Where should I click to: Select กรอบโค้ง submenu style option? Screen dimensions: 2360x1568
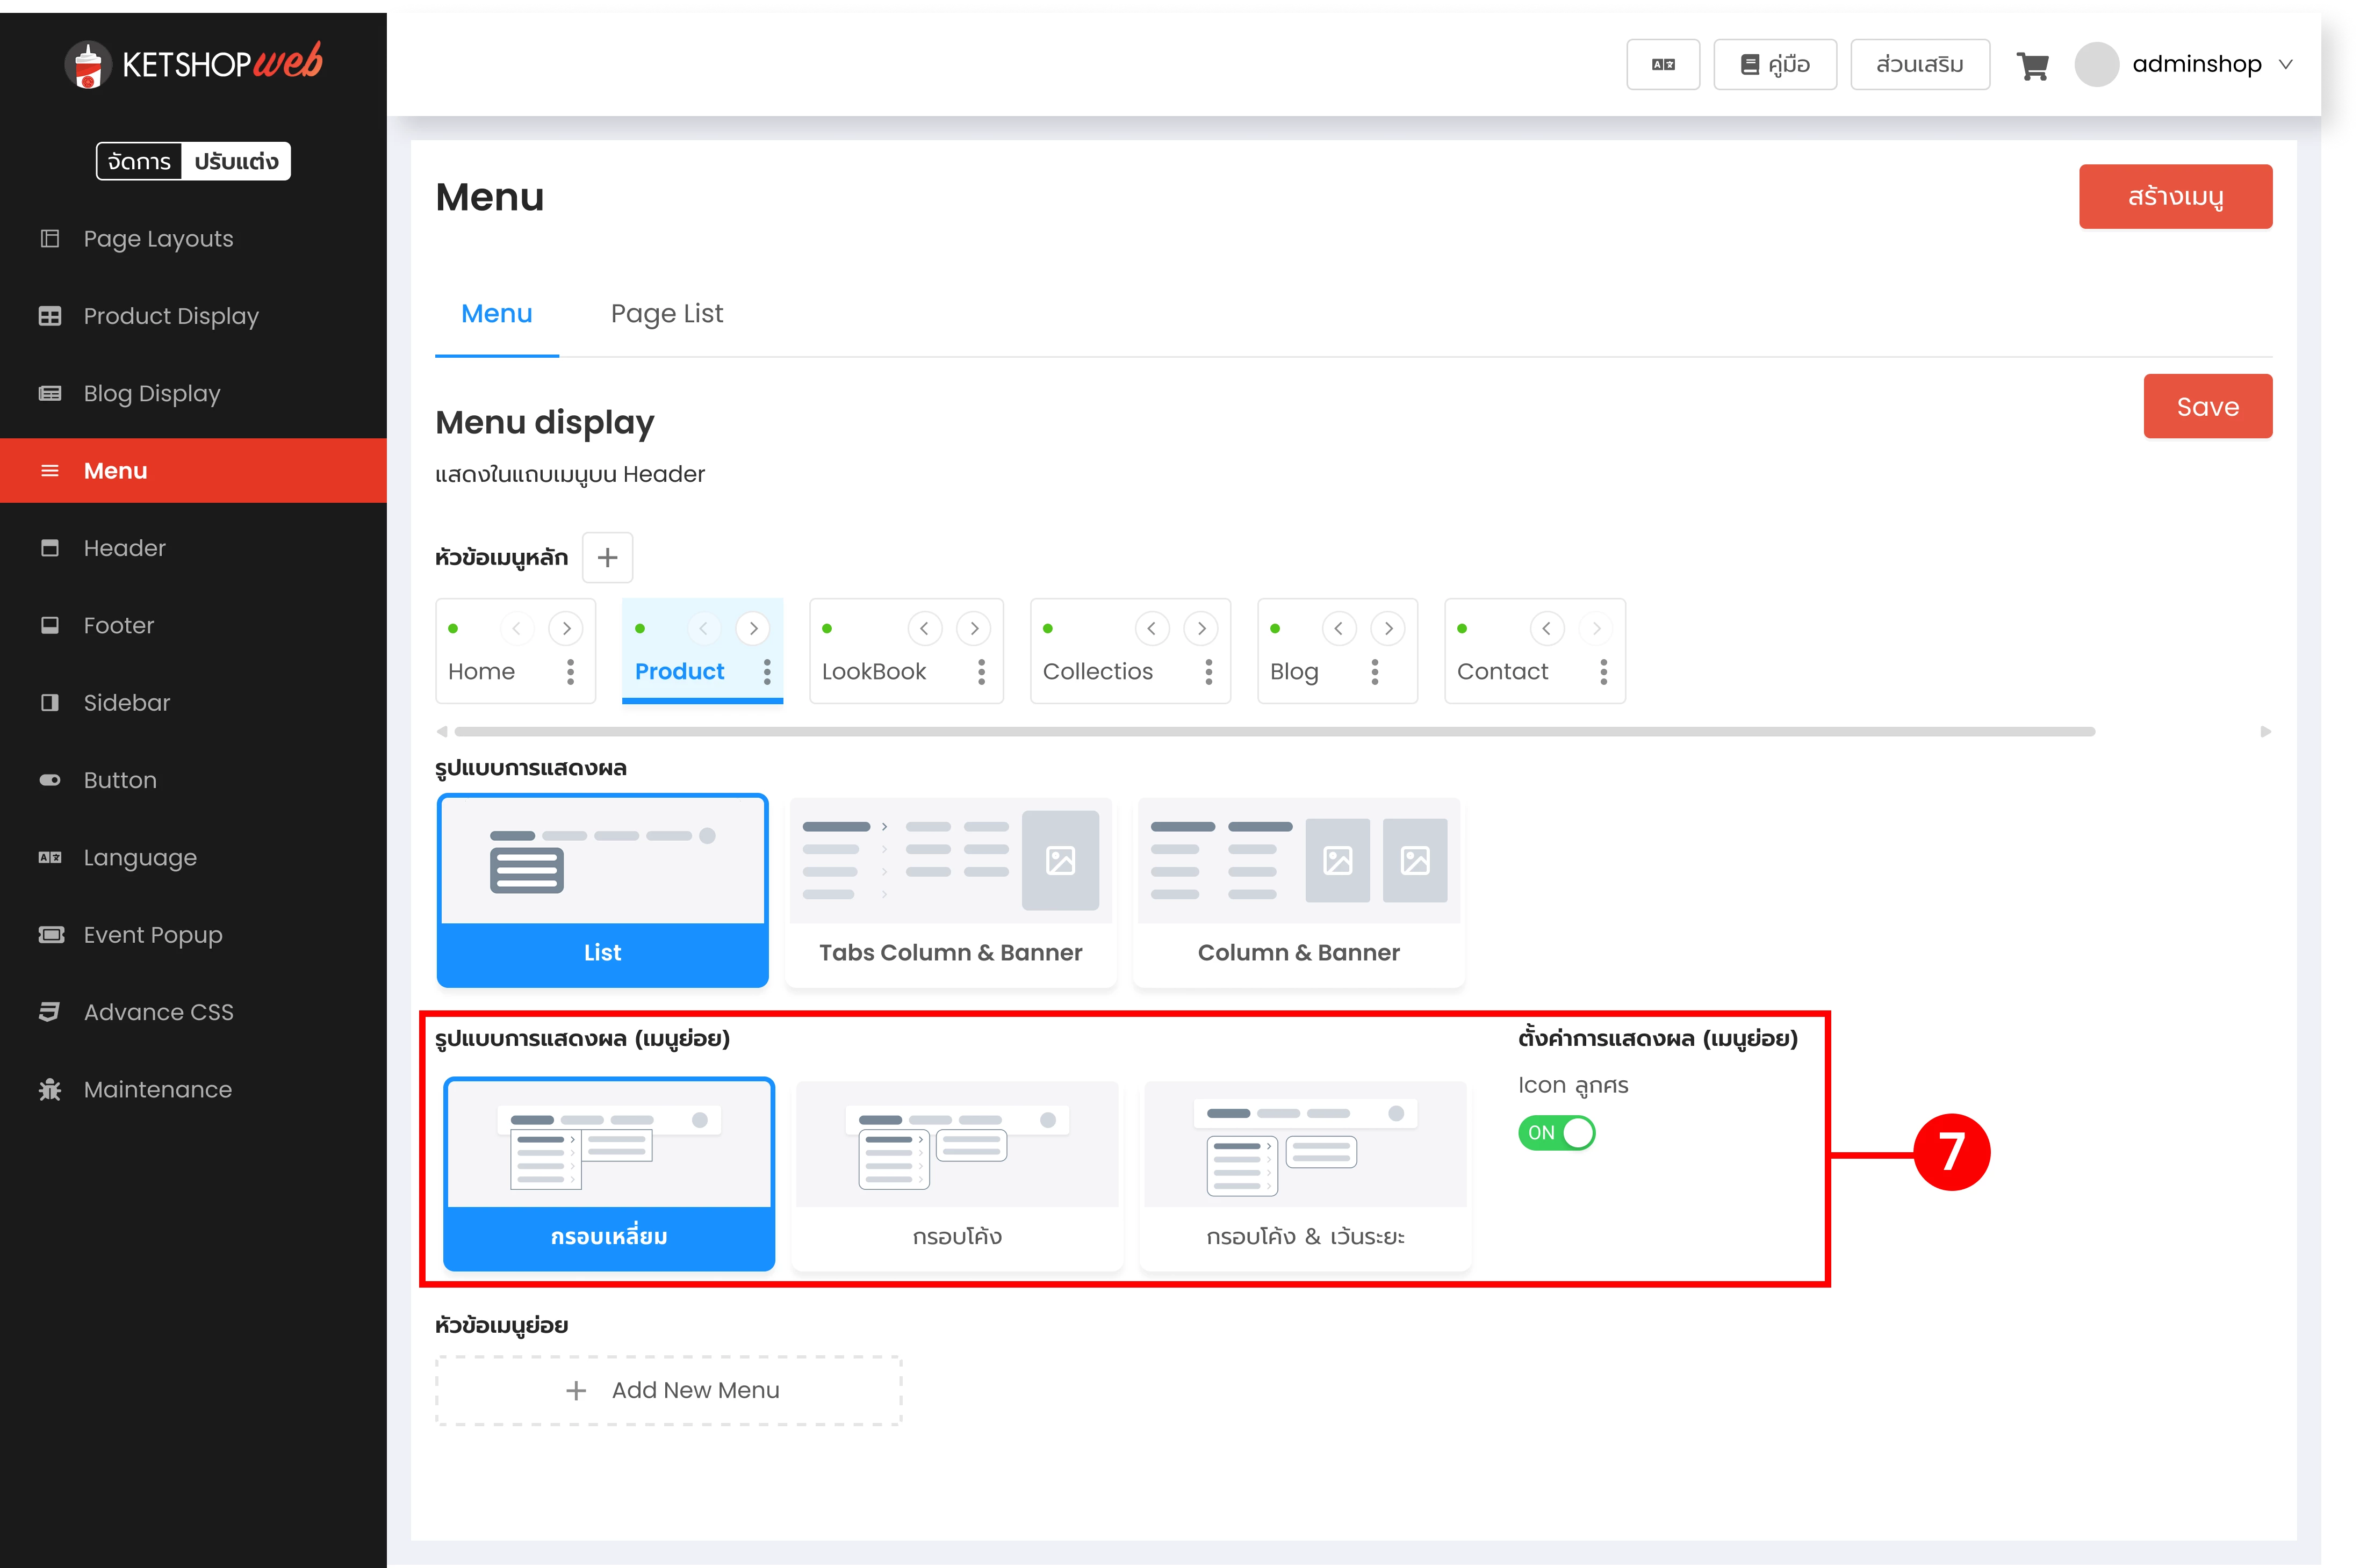tap(956, 1175)
